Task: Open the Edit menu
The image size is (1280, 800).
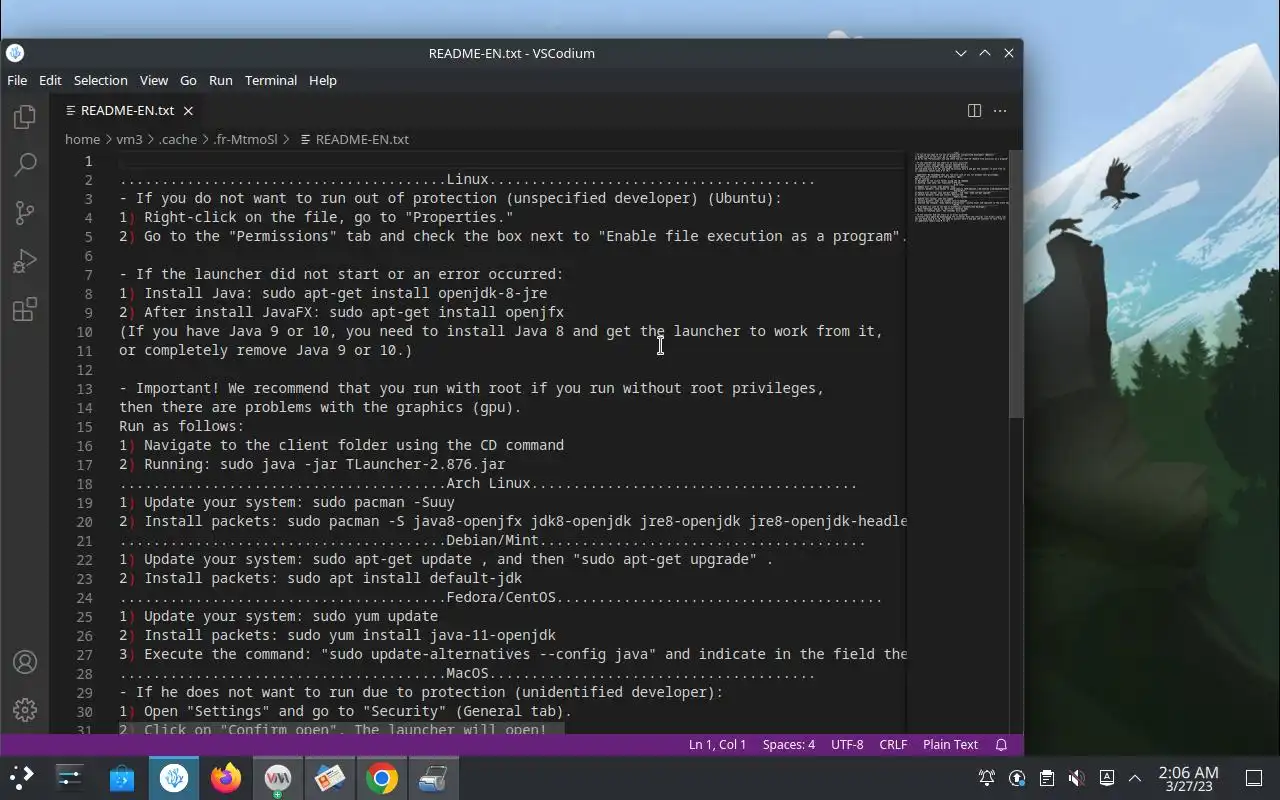Action: pyautogui.click(x=50, y=80)
